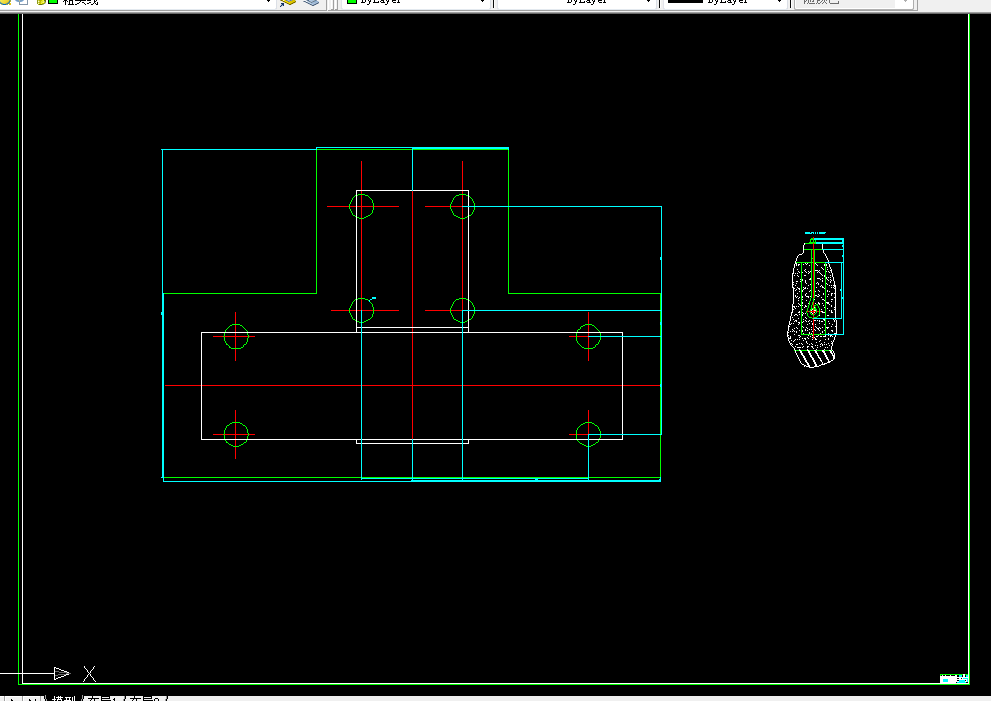Expand the ByLayer lineweight dropdown
This screenshot has width=991, height=701.
[x=779, y=2]
